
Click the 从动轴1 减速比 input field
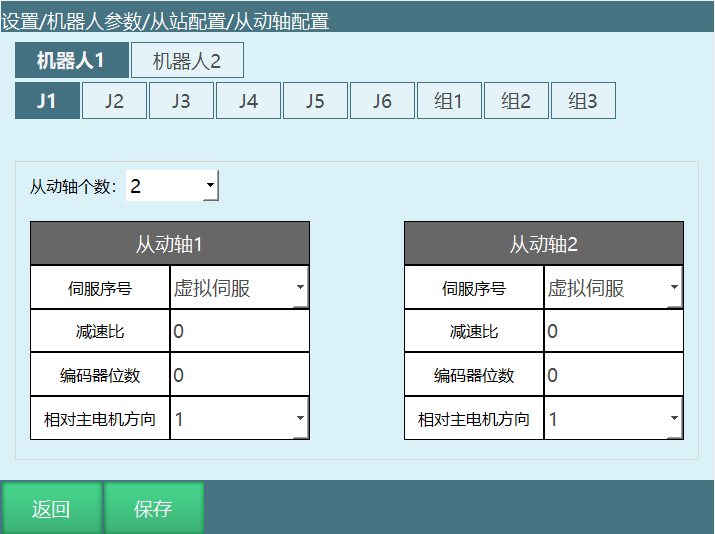click(240, 332)
